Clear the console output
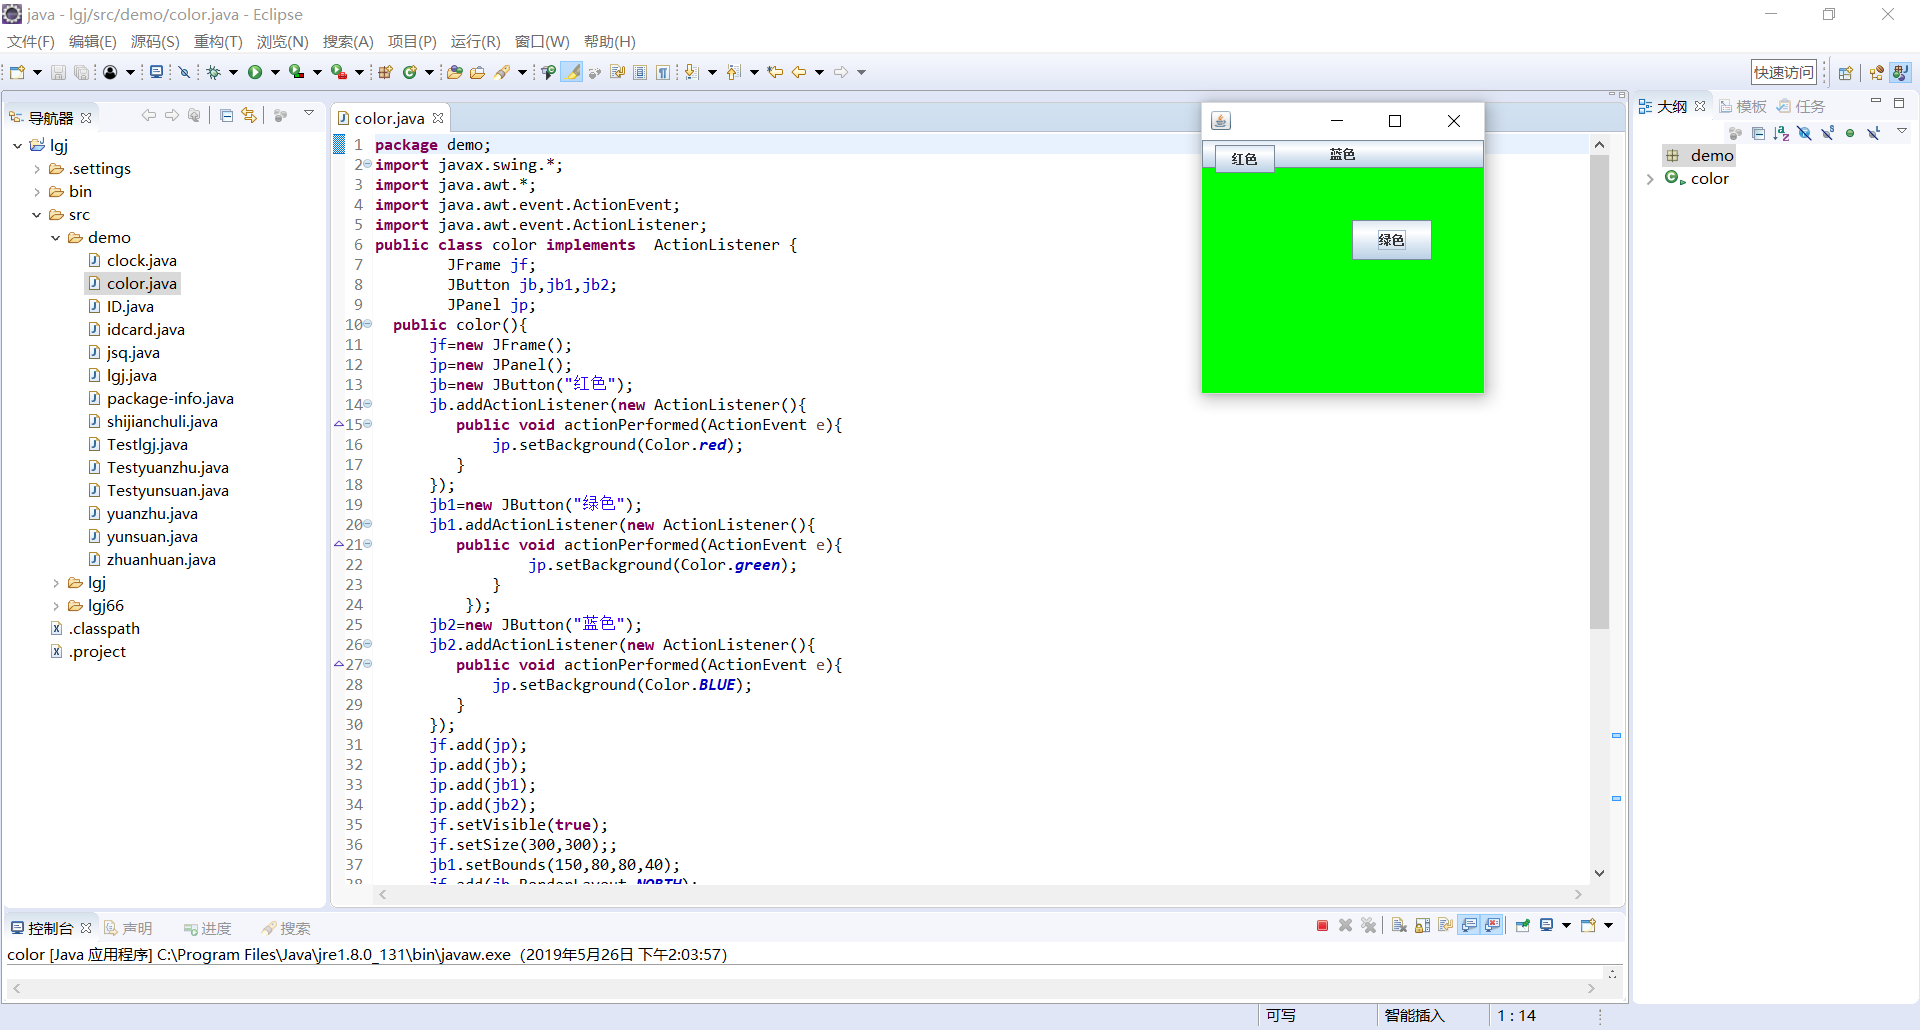This screenshot has width=1920, height=1030. pos(1399,926)
